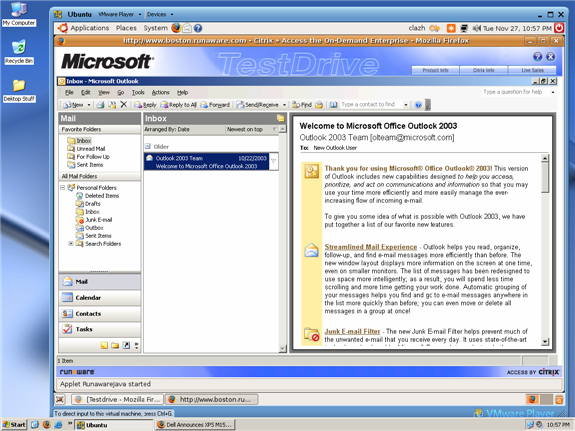This screenshot has width=575, height=431.
Task: Click the Ubuntu volume speaker icon
Action: click(477, 28)
